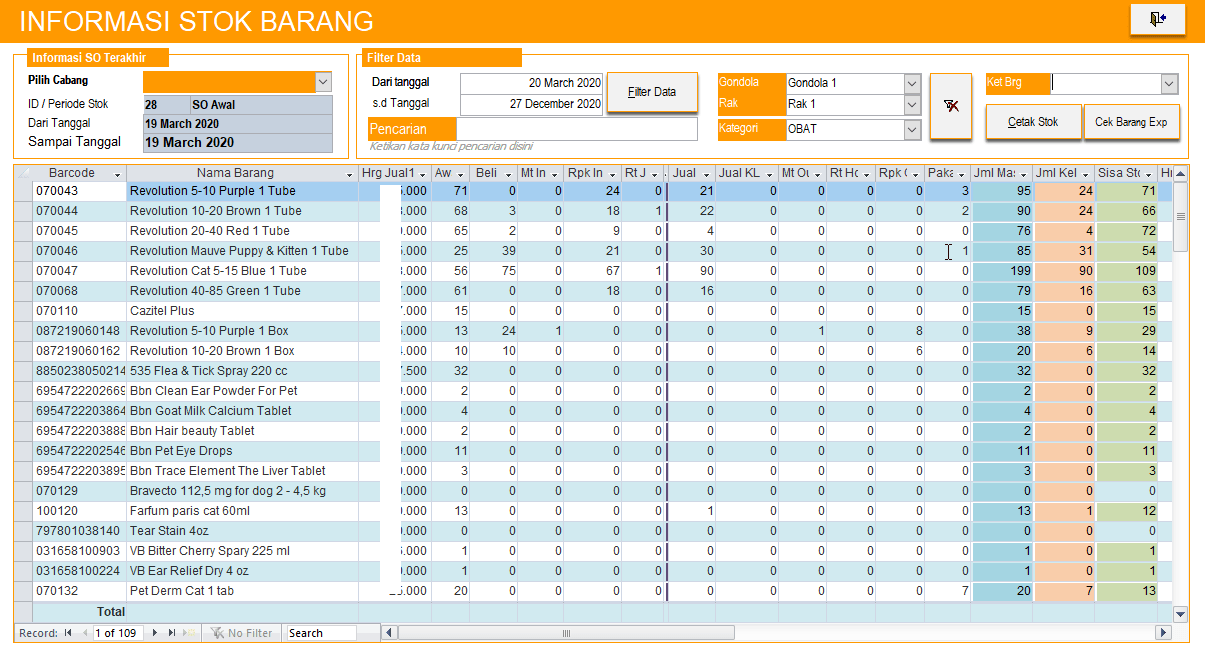
Task: Click the select-all corner of the datasheet
Action: [x=23, y=173]
